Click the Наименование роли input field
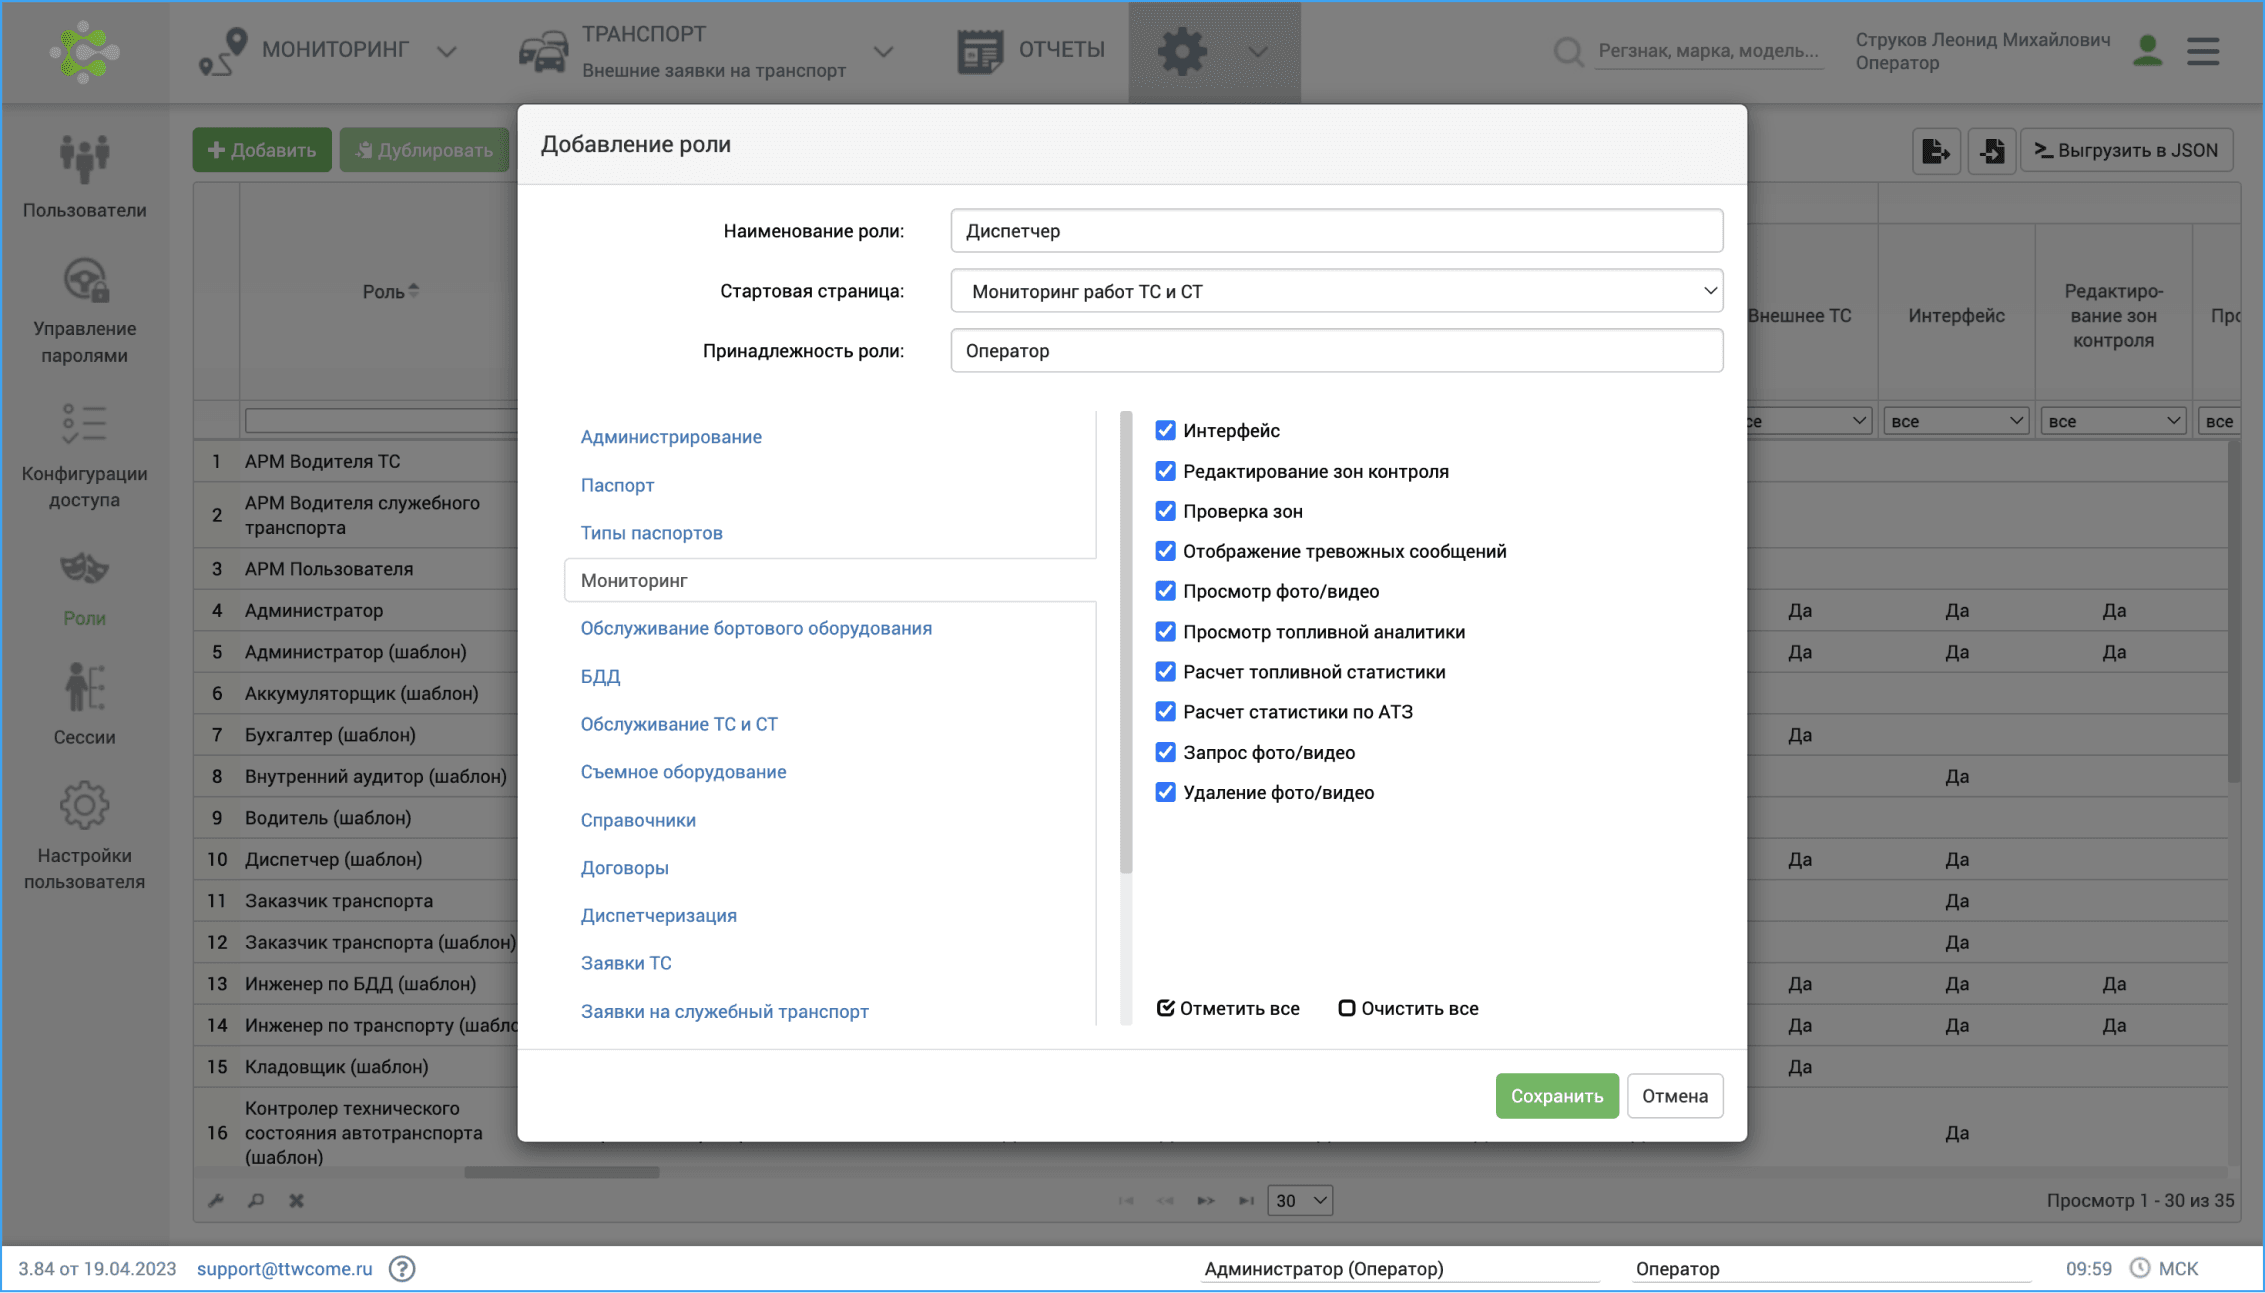2265x1293 pixels. point(1336,231)
